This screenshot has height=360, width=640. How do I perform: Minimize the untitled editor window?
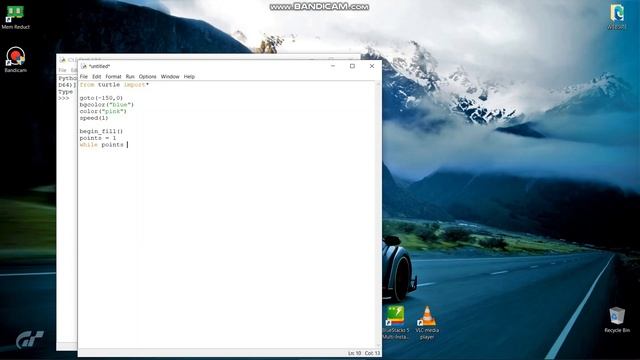333,66
